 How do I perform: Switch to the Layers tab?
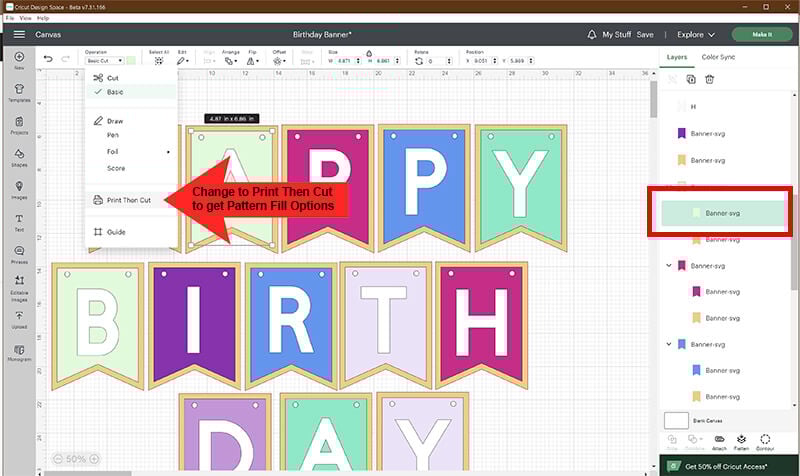click(x=677, y=57)
